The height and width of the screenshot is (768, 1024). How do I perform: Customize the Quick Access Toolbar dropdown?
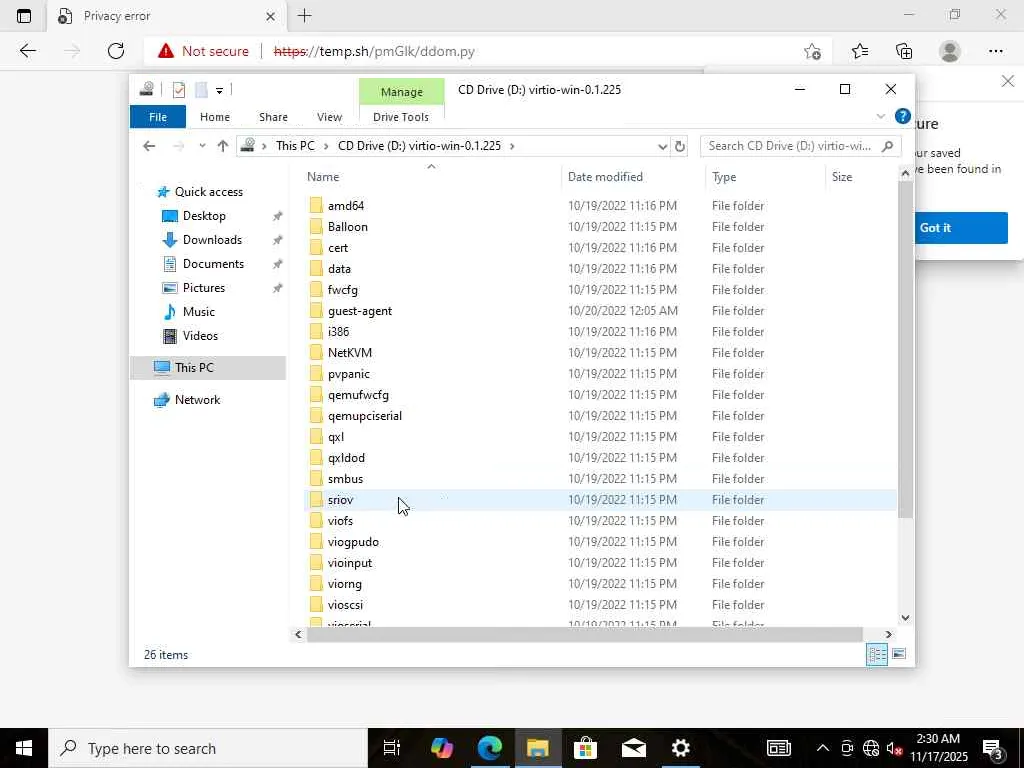pos(219,91)
